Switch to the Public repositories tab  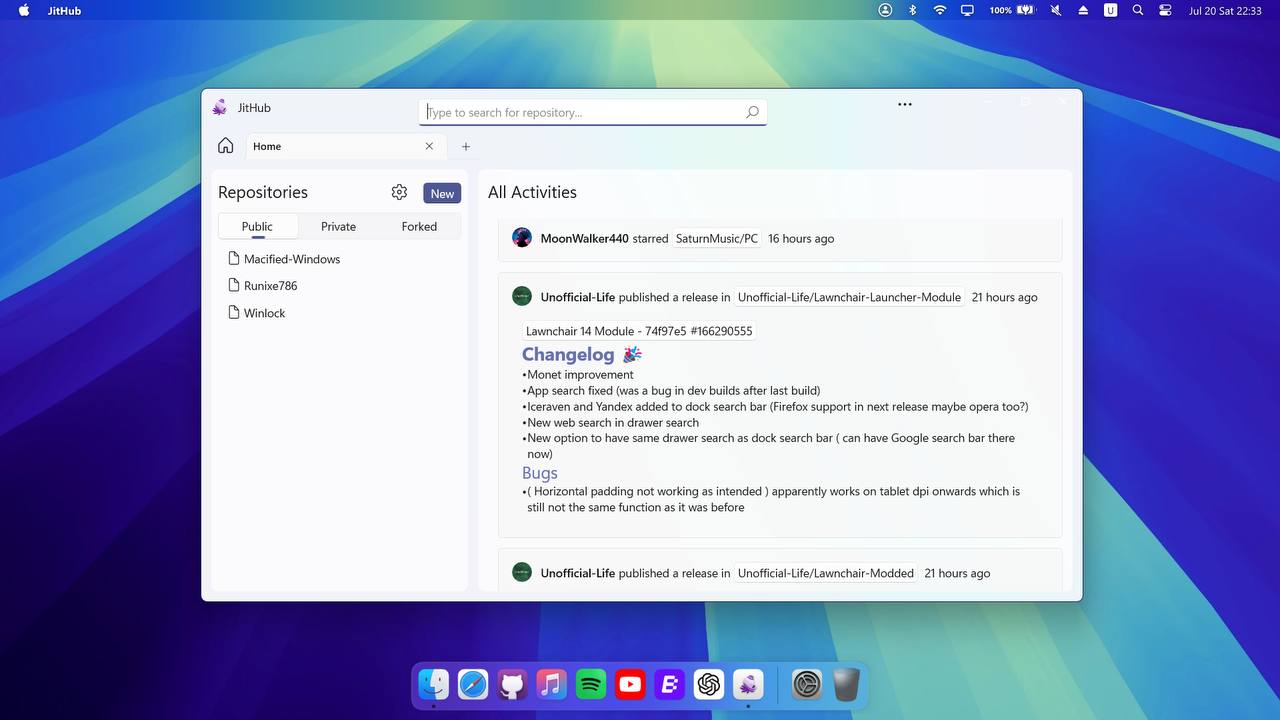click(257, 226)
